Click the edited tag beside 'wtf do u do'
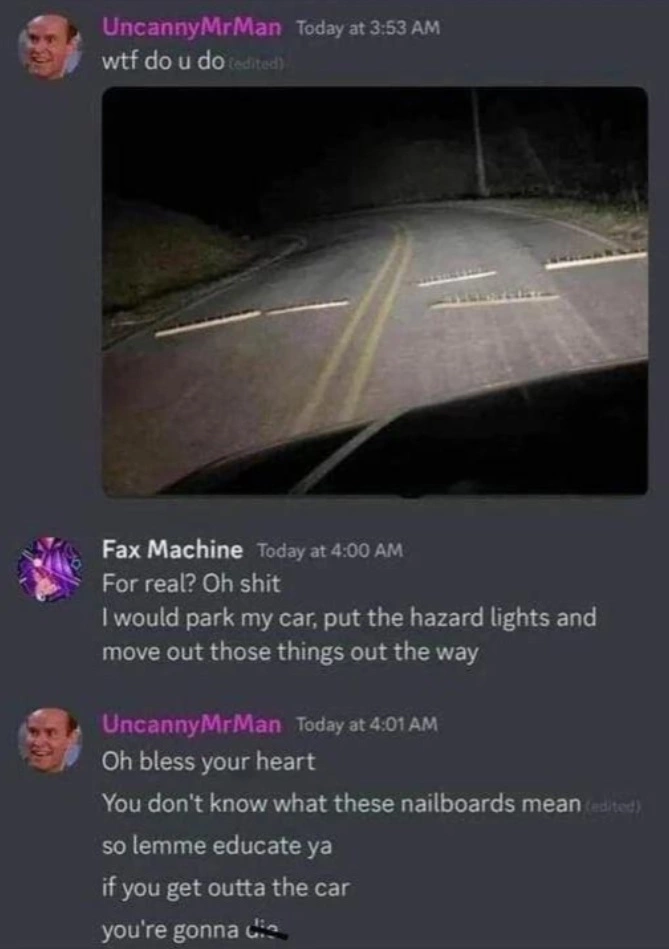Viewport: 669px width, 949px height. 257,63
